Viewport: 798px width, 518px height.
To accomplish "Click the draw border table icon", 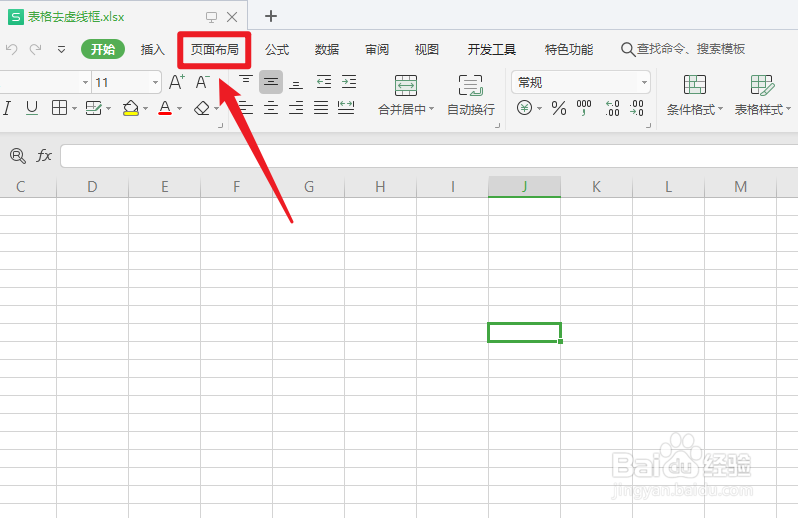I will point(94,108).
